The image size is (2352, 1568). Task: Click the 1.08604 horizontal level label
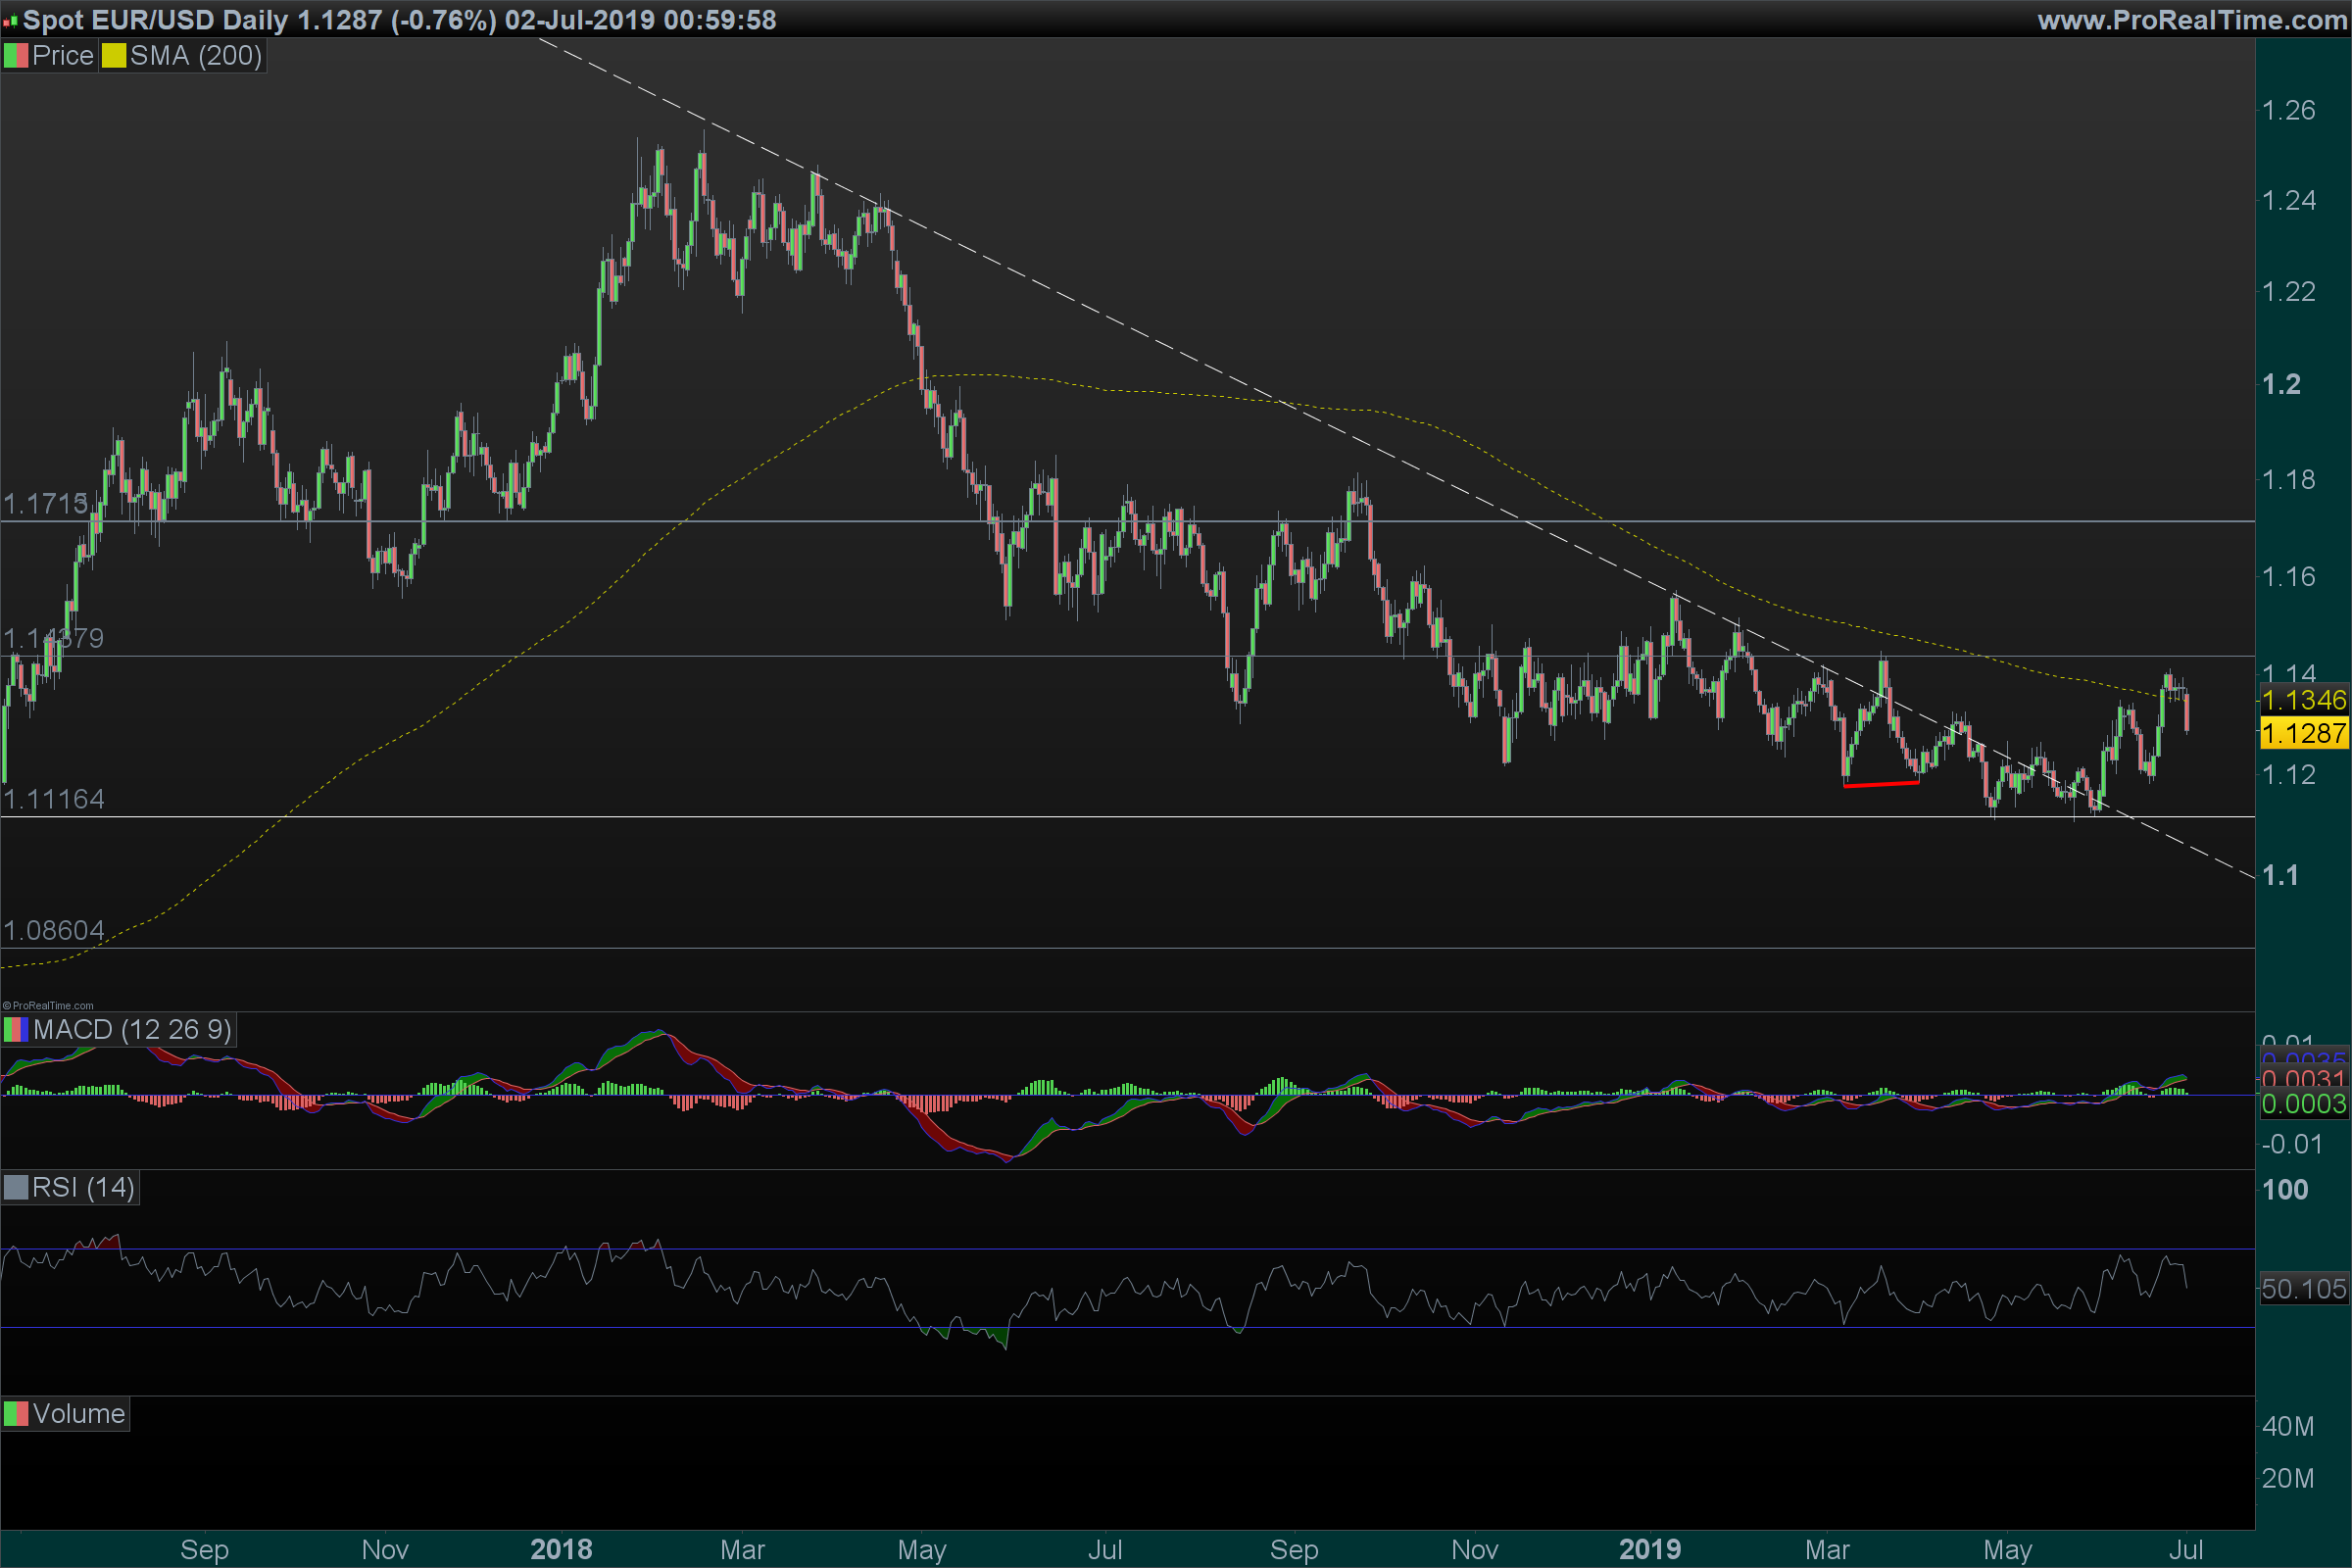click(54, 931)
